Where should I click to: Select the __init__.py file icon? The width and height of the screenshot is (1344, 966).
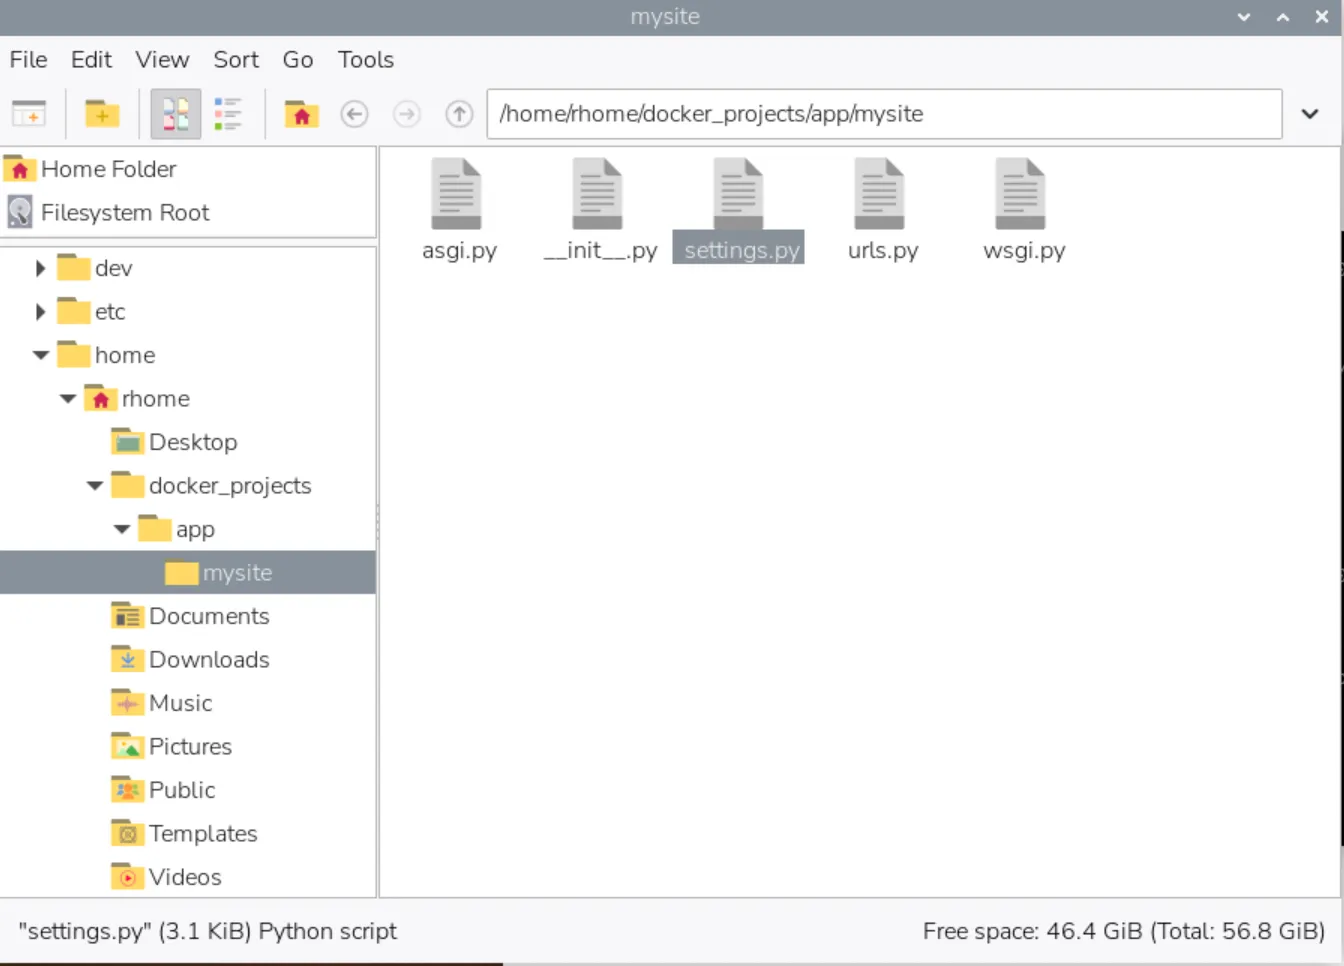click(x=598, y=194)
